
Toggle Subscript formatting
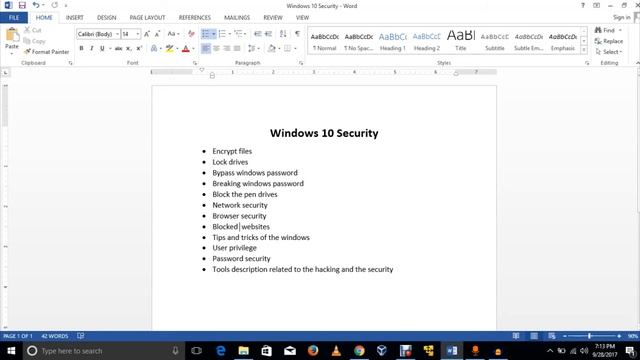[129, 49]
